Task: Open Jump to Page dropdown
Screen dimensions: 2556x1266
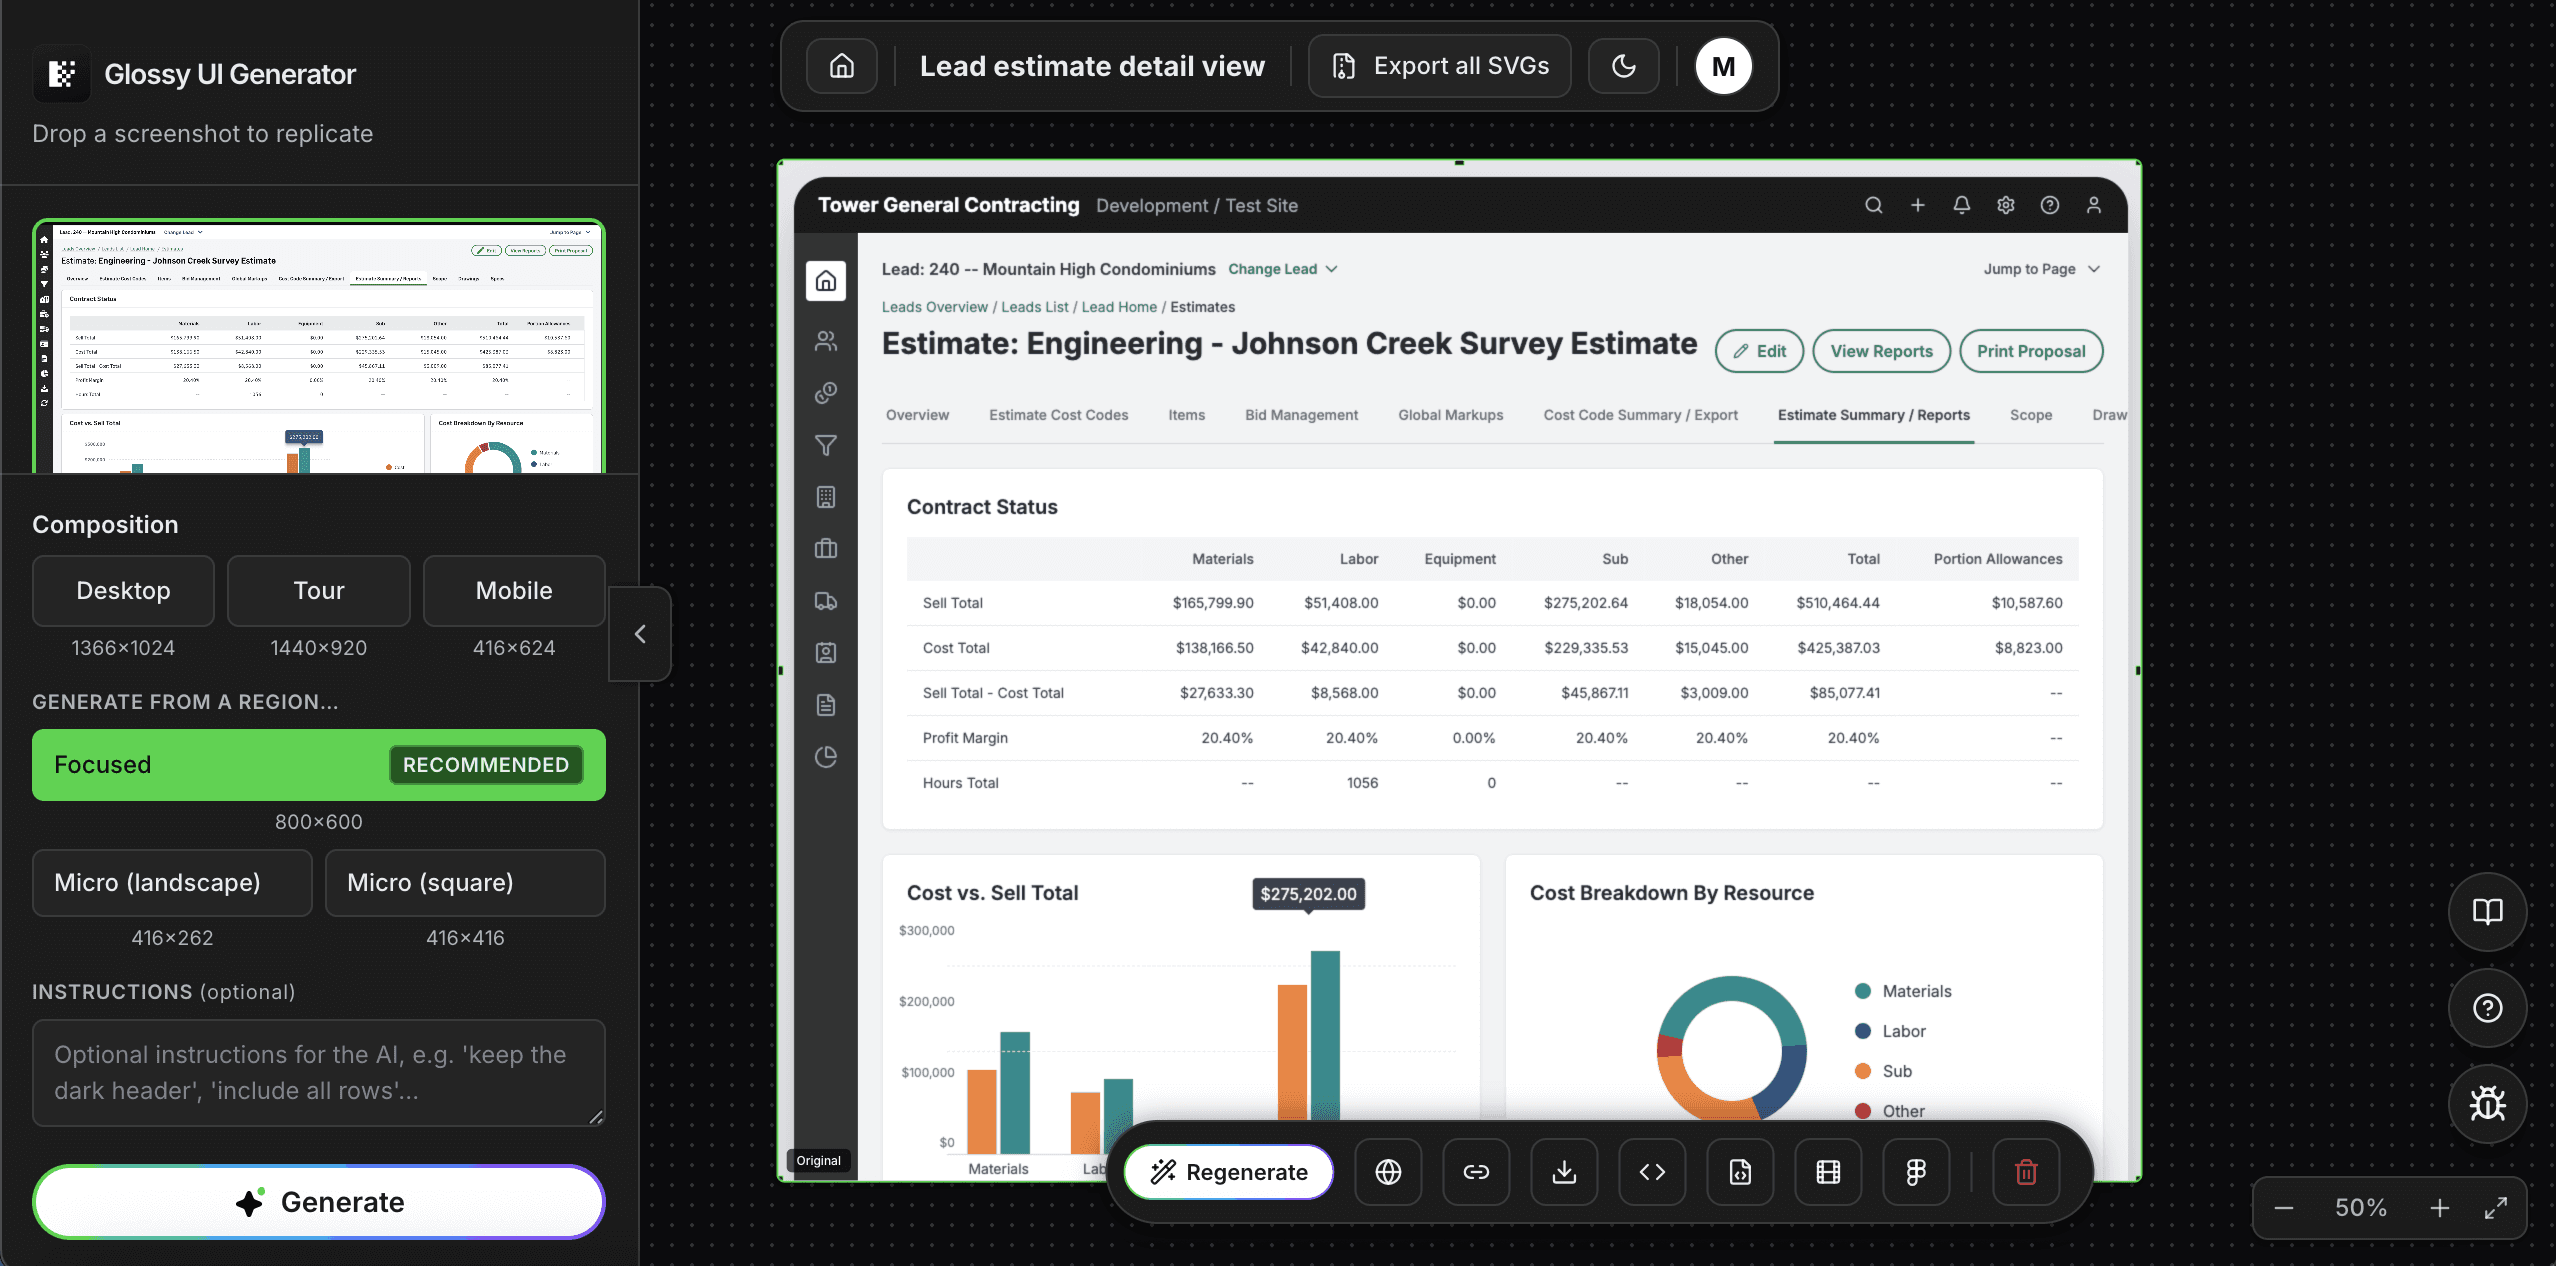Action: point(2041,269)
